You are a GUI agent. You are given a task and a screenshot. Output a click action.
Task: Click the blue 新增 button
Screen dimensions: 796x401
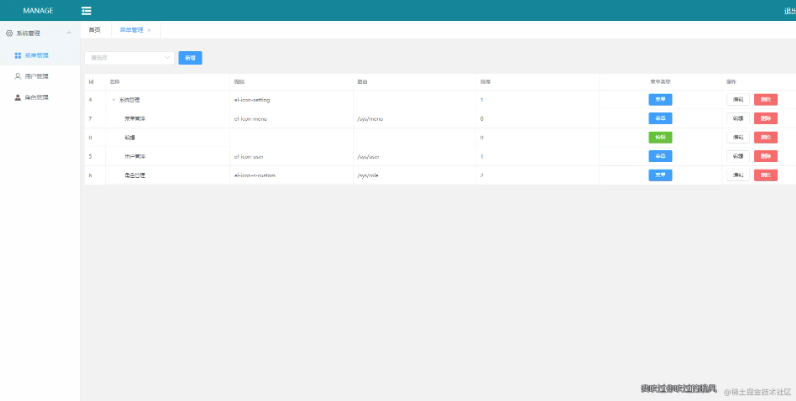[190, 58]
